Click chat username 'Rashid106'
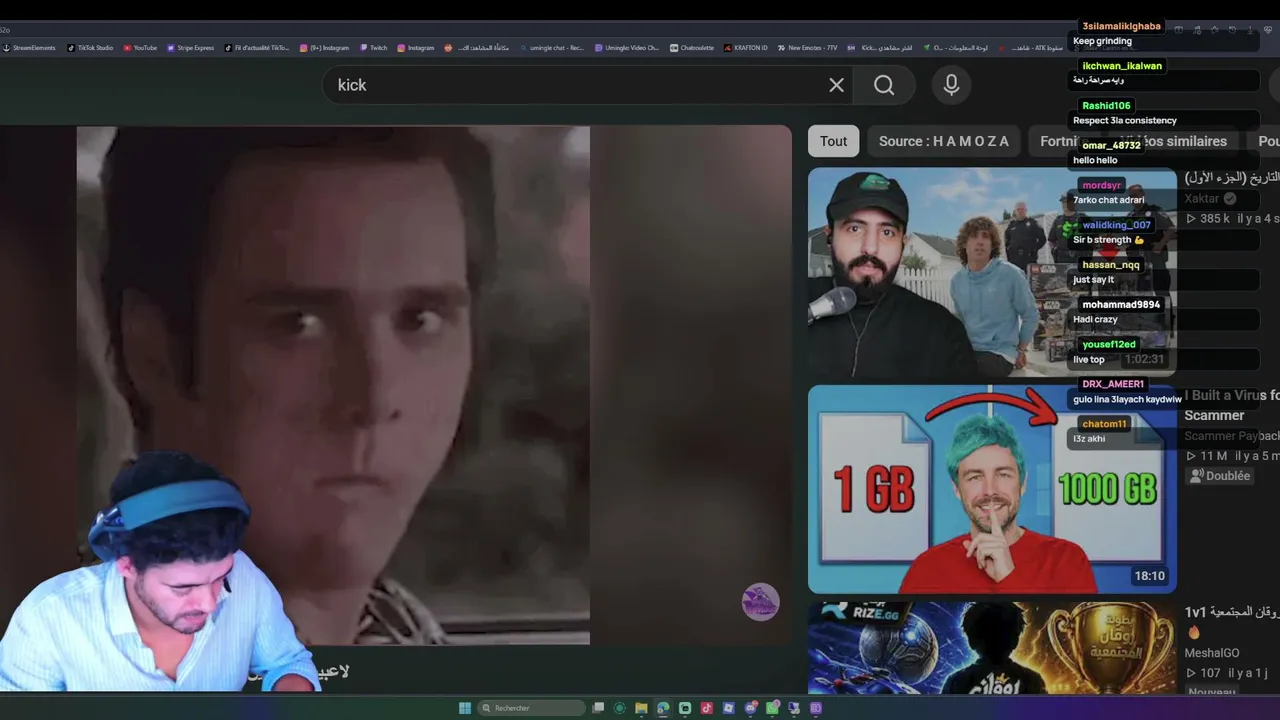The image size is (1280, 720). point(1106,105)
